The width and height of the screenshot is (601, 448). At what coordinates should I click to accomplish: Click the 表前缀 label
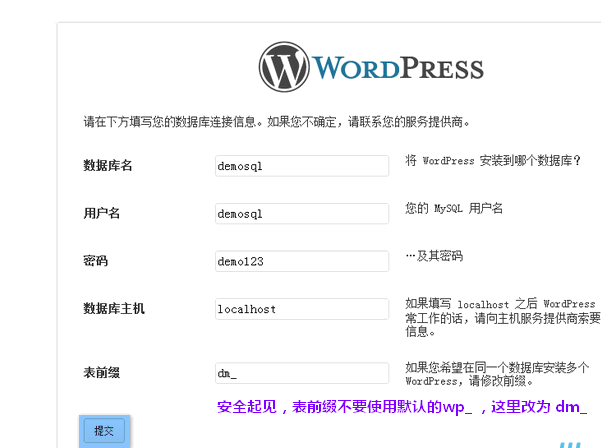click(x=102, y=373)
